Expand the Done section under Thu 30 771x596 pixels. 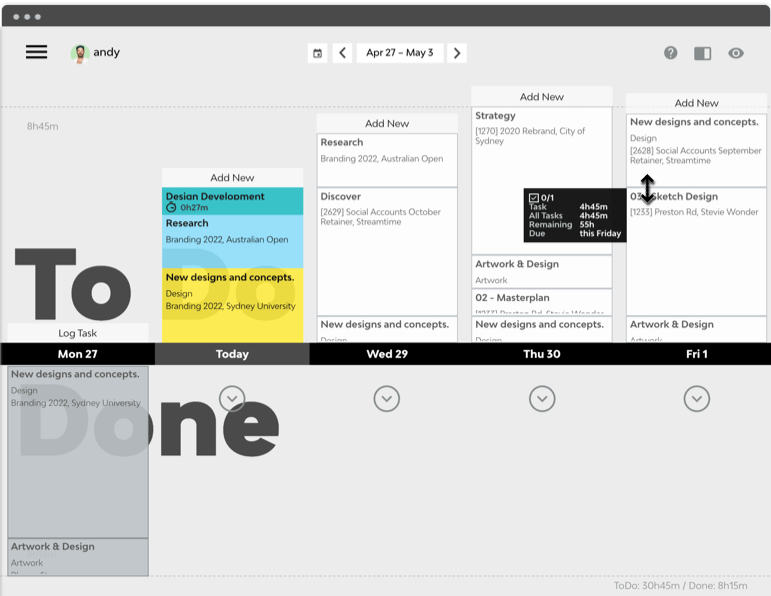[x=542, y=398]
